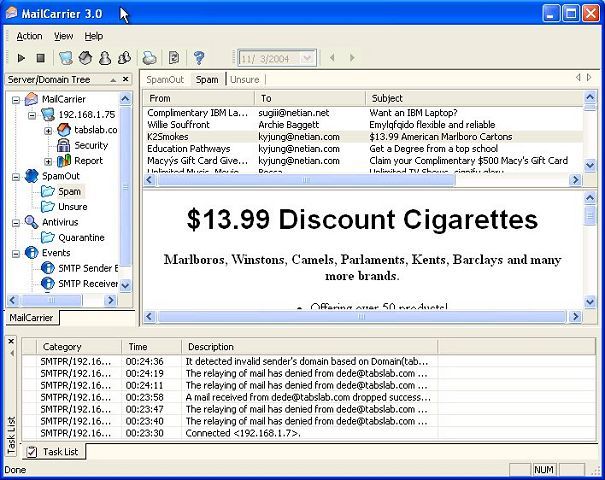Expand the tabslab.co domain node

click(48, 131)
